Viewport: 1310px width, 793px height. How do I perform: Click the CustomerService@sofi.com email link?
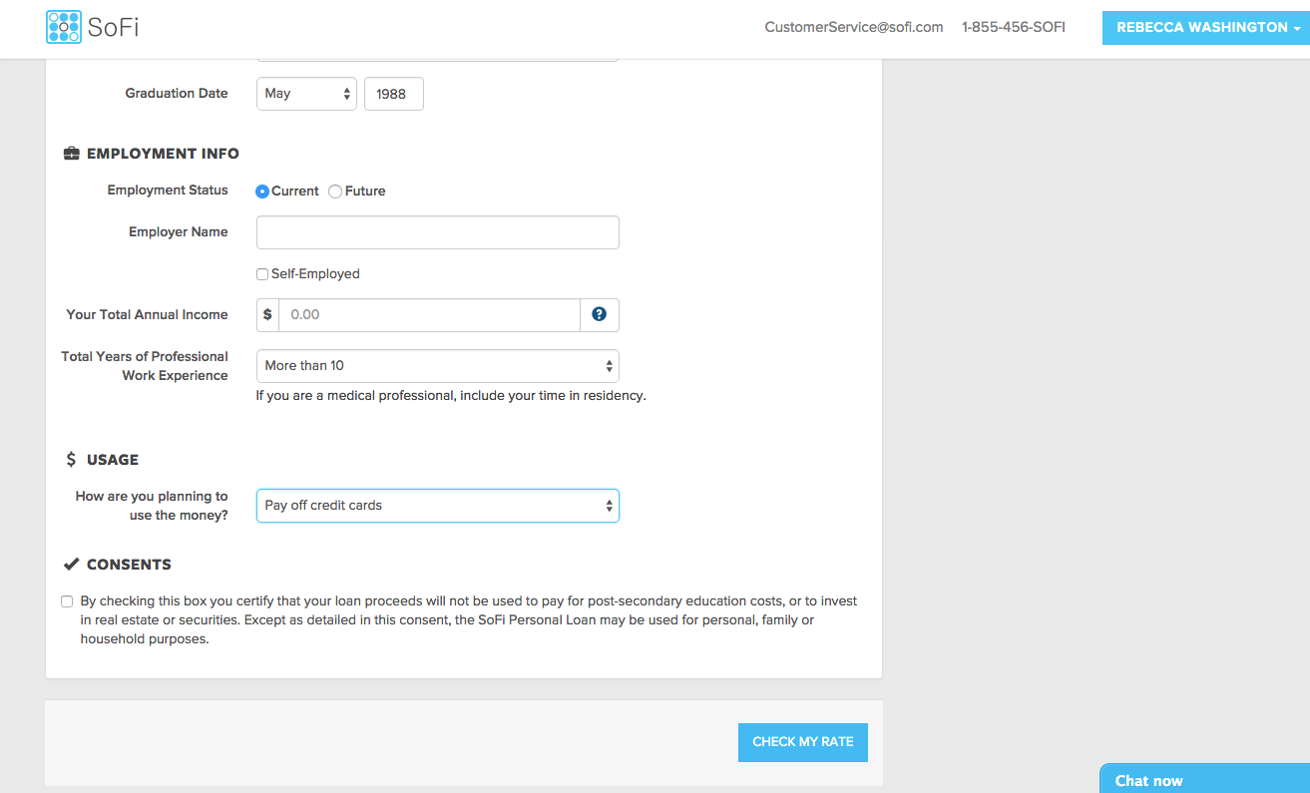coord(854,27)
